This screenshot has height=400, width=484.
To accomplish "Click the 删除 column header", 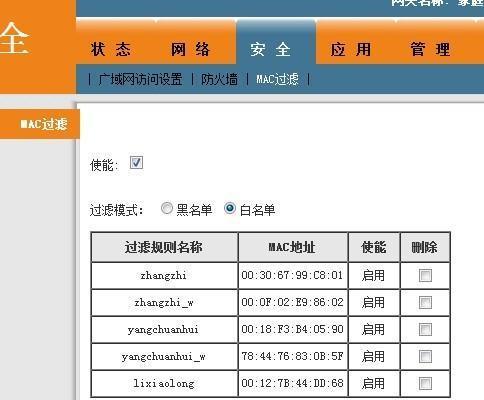I will [425, 247].
